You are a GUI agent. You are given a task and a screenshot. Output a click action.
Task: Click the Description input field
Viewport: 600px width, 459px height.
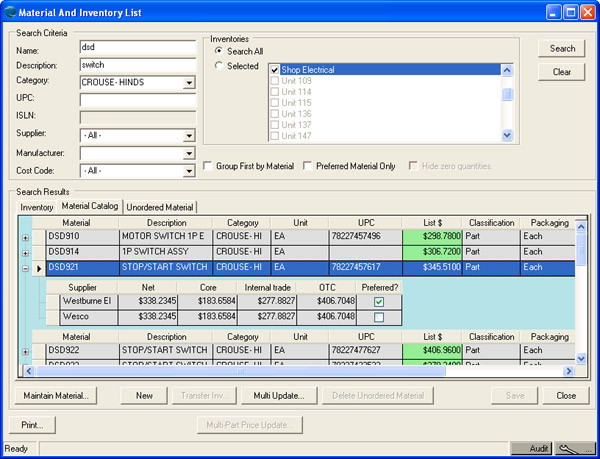137,64
